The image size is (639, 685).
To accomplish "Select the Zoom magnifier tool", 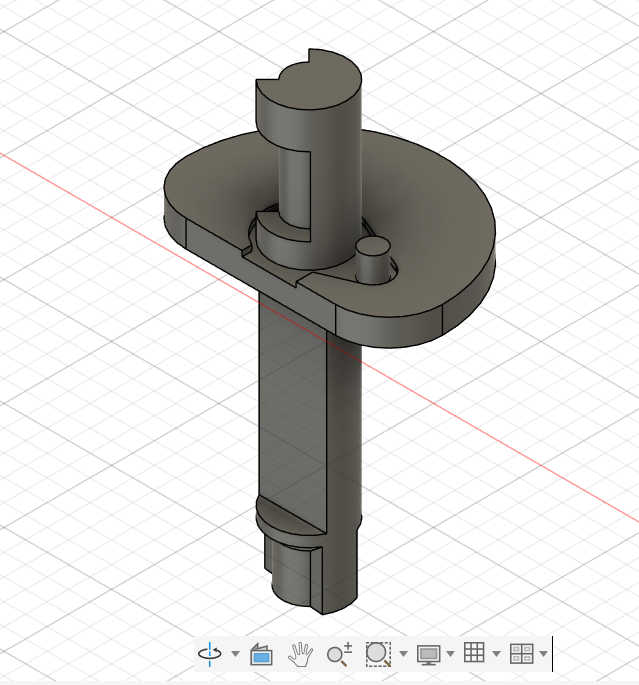I will [x=339, y=654].
